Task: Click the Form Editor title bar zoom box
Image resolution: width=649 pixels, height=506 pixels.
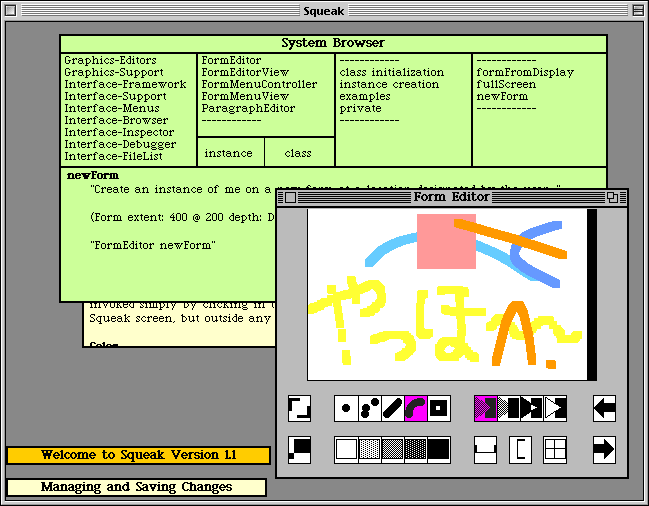Action: pyautogui.click(x=613, y=198)
